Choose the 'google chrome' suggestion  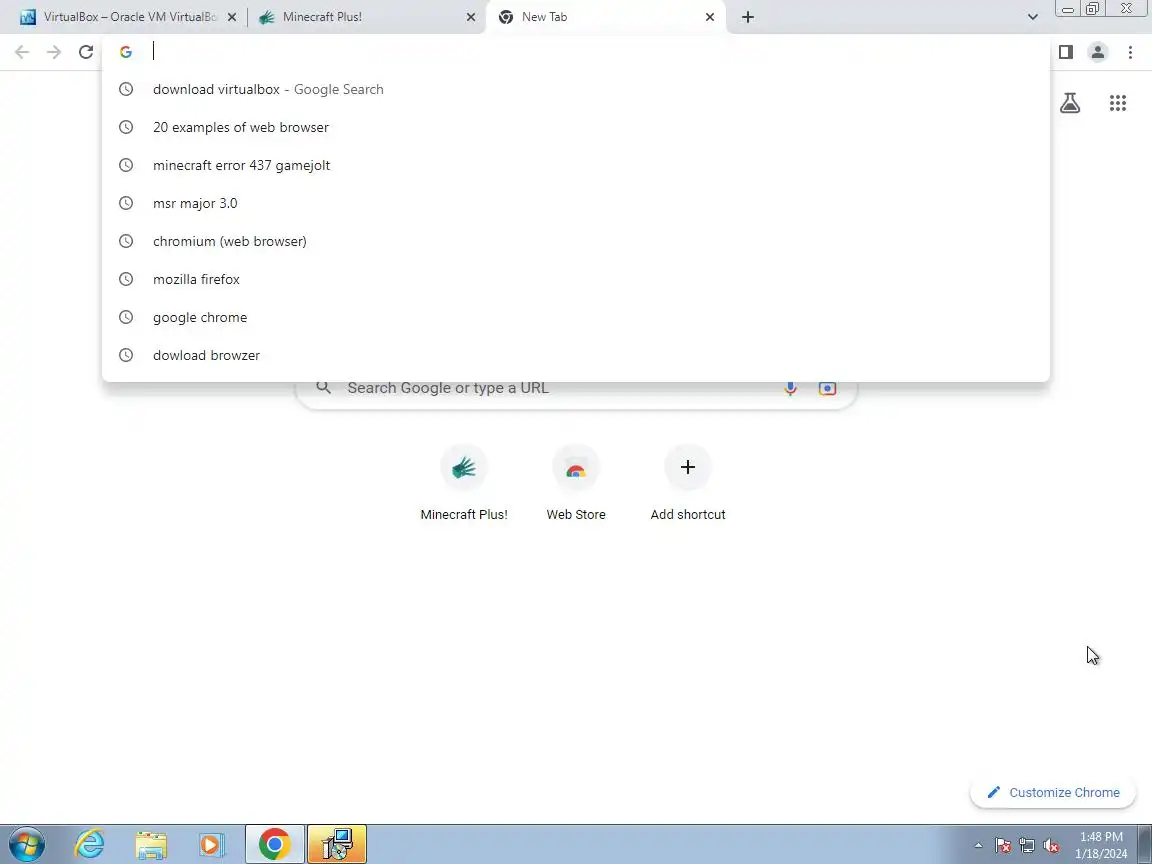[576, 317]
